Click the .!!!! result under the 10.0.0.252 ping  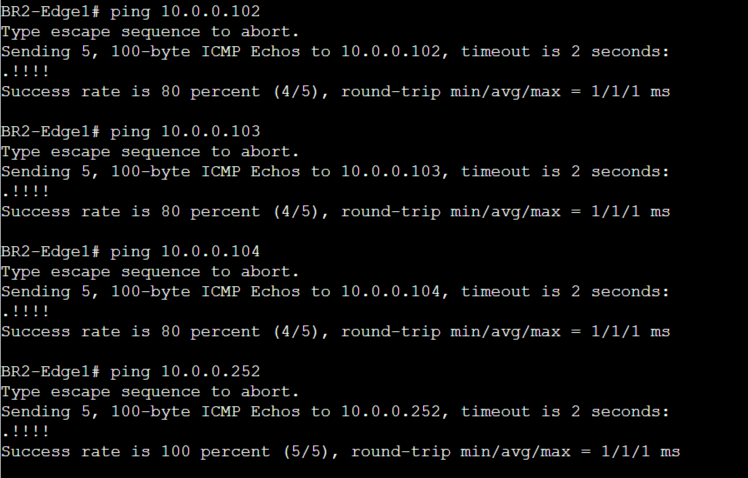tap(25, 432)
